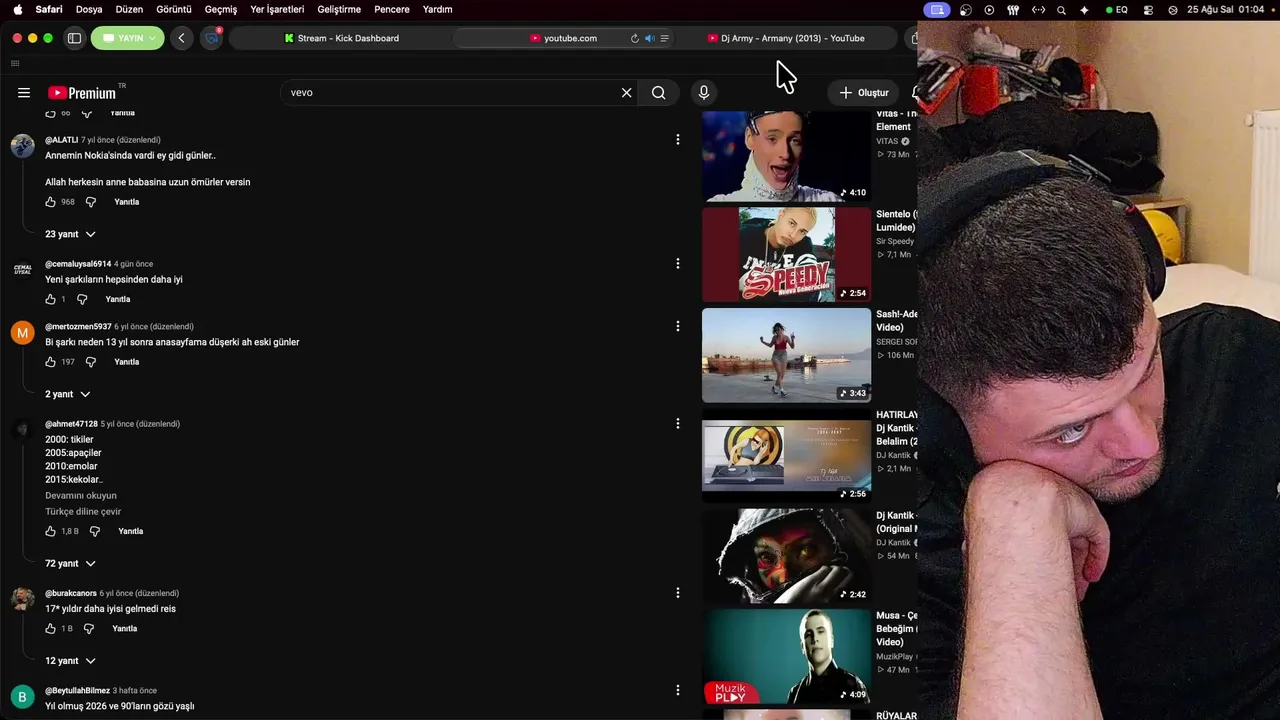This screenshot has width=1280, height=720.
Task: Click Türkçe diline çevir link
Action: [x=83, y=512]
